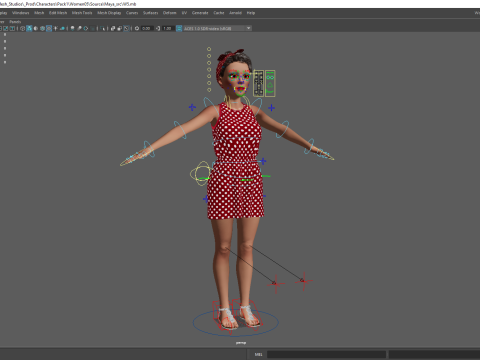Click exposure reset icon
The image size is (480, 360).
137,29
